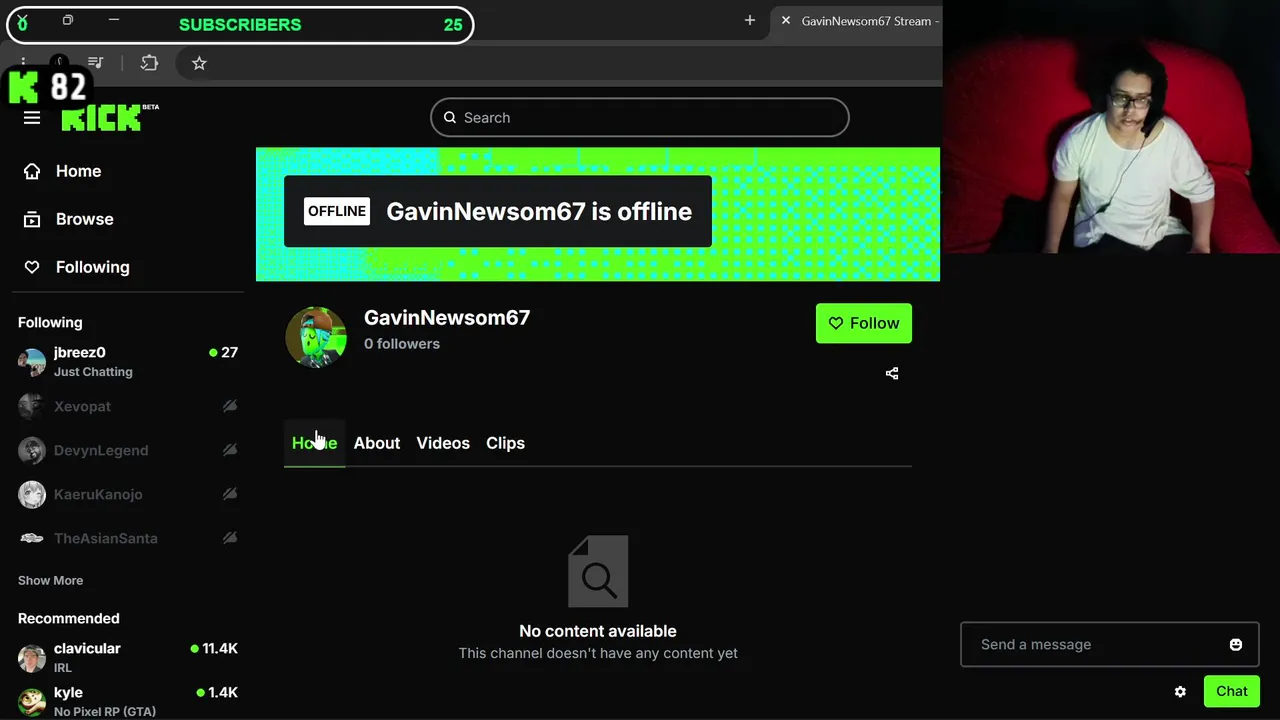This screenshot has width=1280, height=720.
Task: Click the SUBSCRIBERS overlay label
Action: (240, 25)
